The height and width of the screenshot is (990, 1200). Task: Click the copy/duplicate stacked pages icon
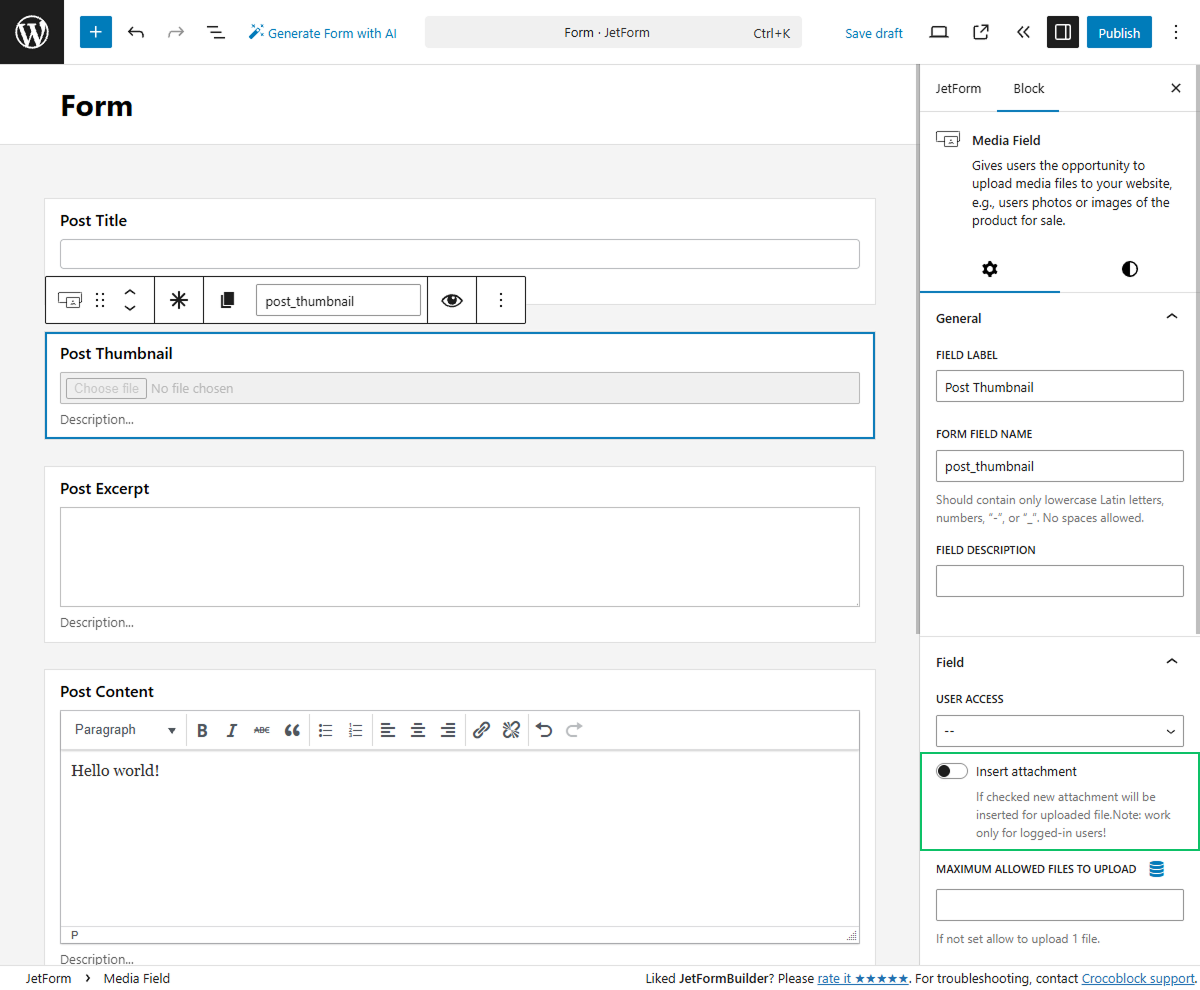point(228,300)
